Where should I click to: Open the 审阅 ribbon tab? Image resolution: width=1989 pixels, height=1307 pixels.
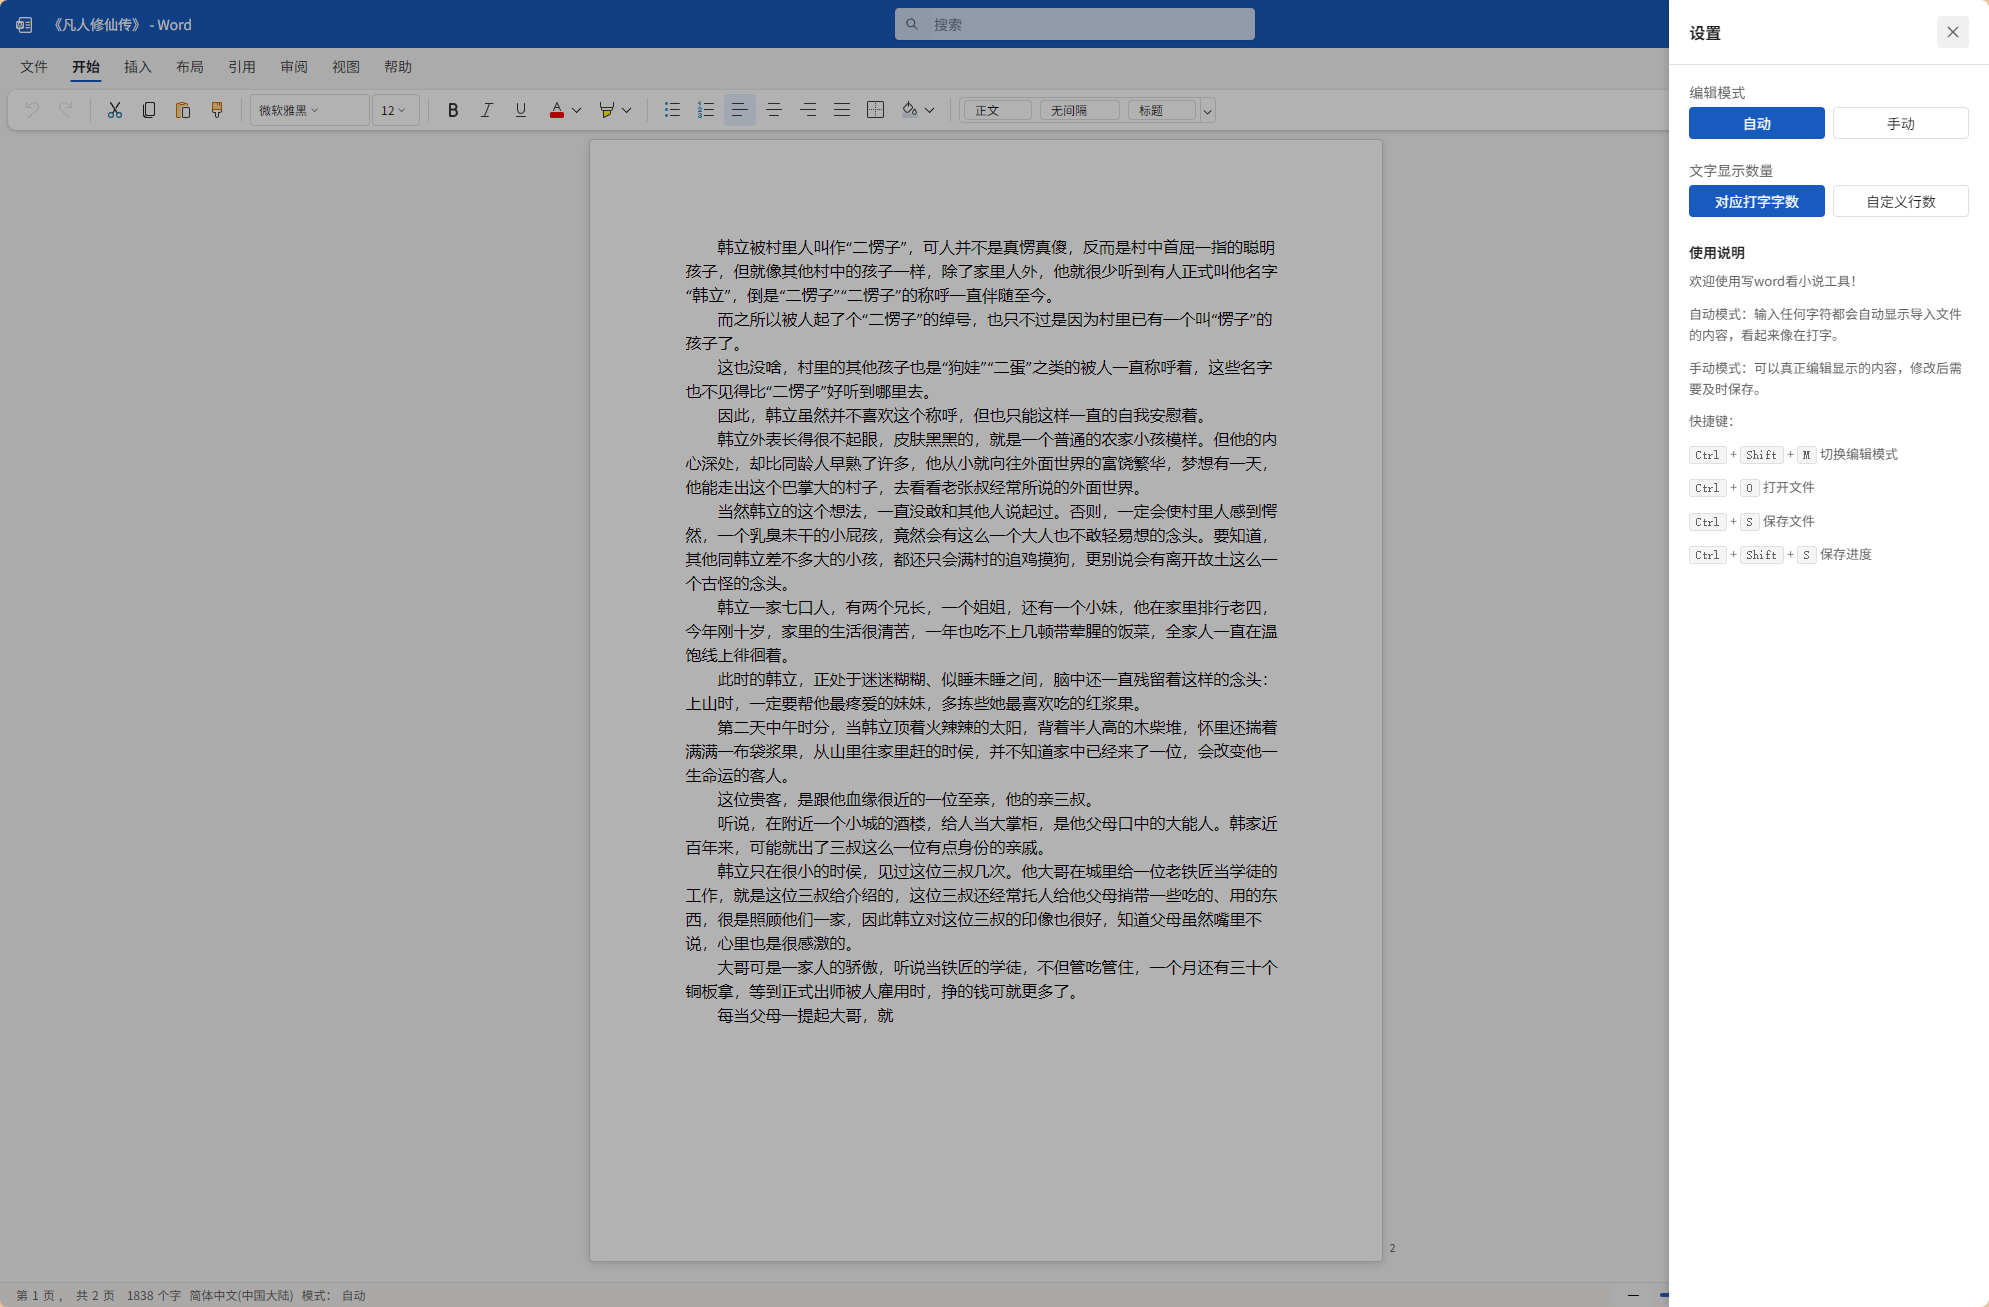click(x=293, y=67)
